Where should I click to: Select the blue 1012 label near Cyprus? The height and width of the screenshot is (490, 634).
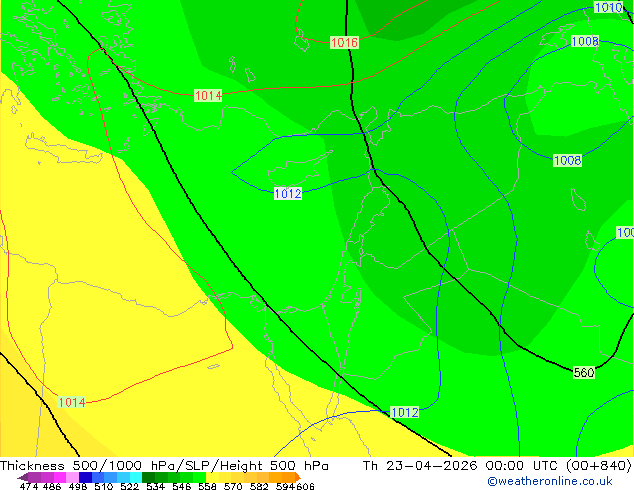288,194
